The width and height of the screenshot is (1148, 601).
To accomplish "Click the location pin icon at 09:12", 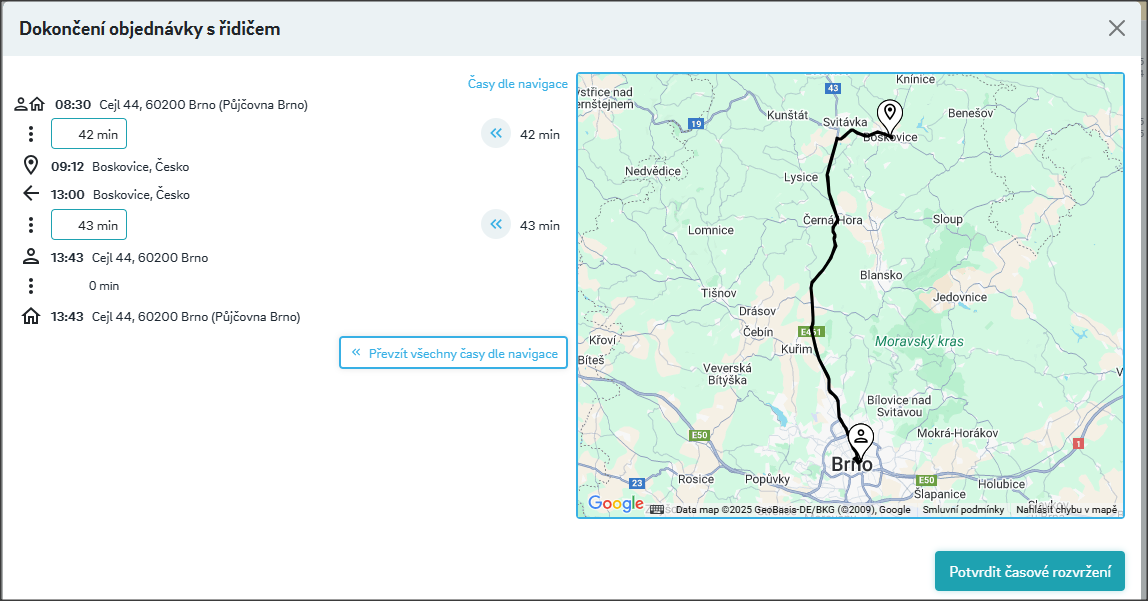I will [x=31, y=166].
